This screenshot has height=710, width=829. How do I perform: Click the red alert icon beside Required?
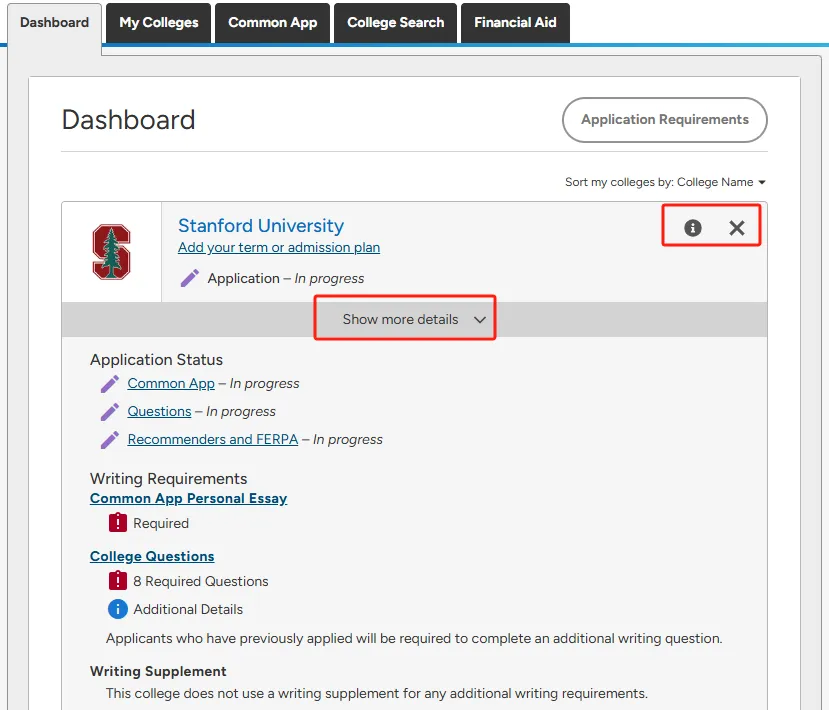pos(118,523)
